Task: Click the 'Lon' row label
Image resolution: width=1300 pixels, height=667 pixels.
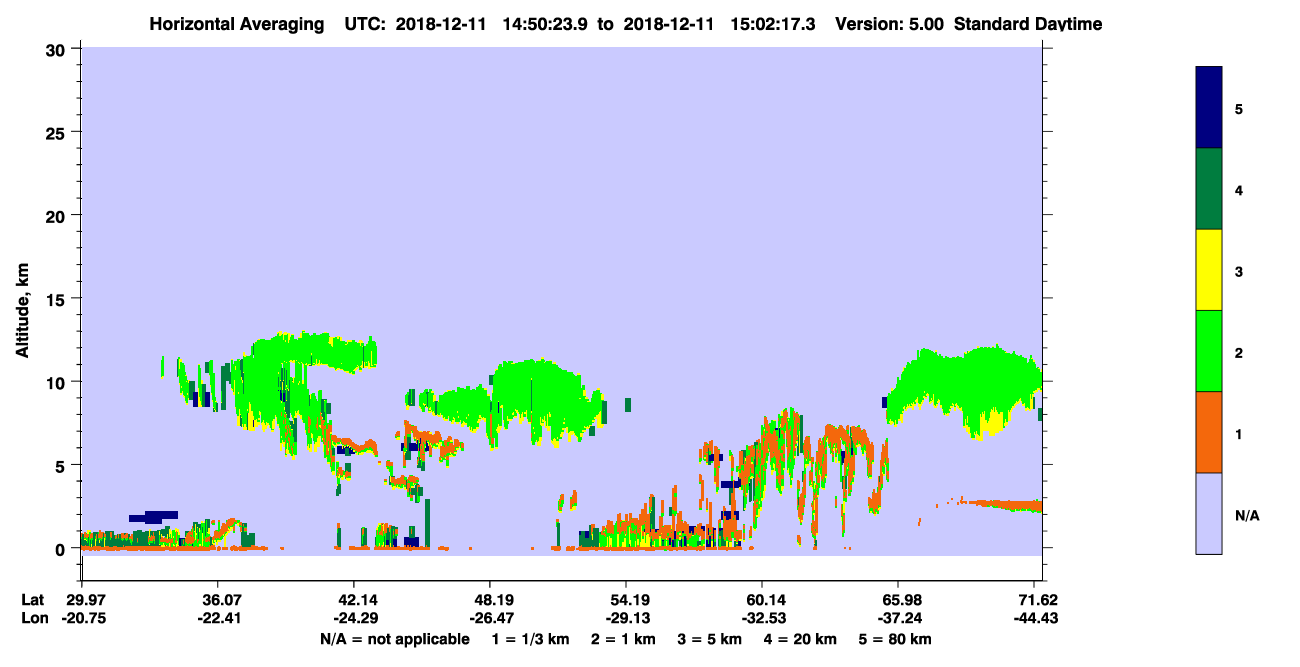Action: point(33,618)
